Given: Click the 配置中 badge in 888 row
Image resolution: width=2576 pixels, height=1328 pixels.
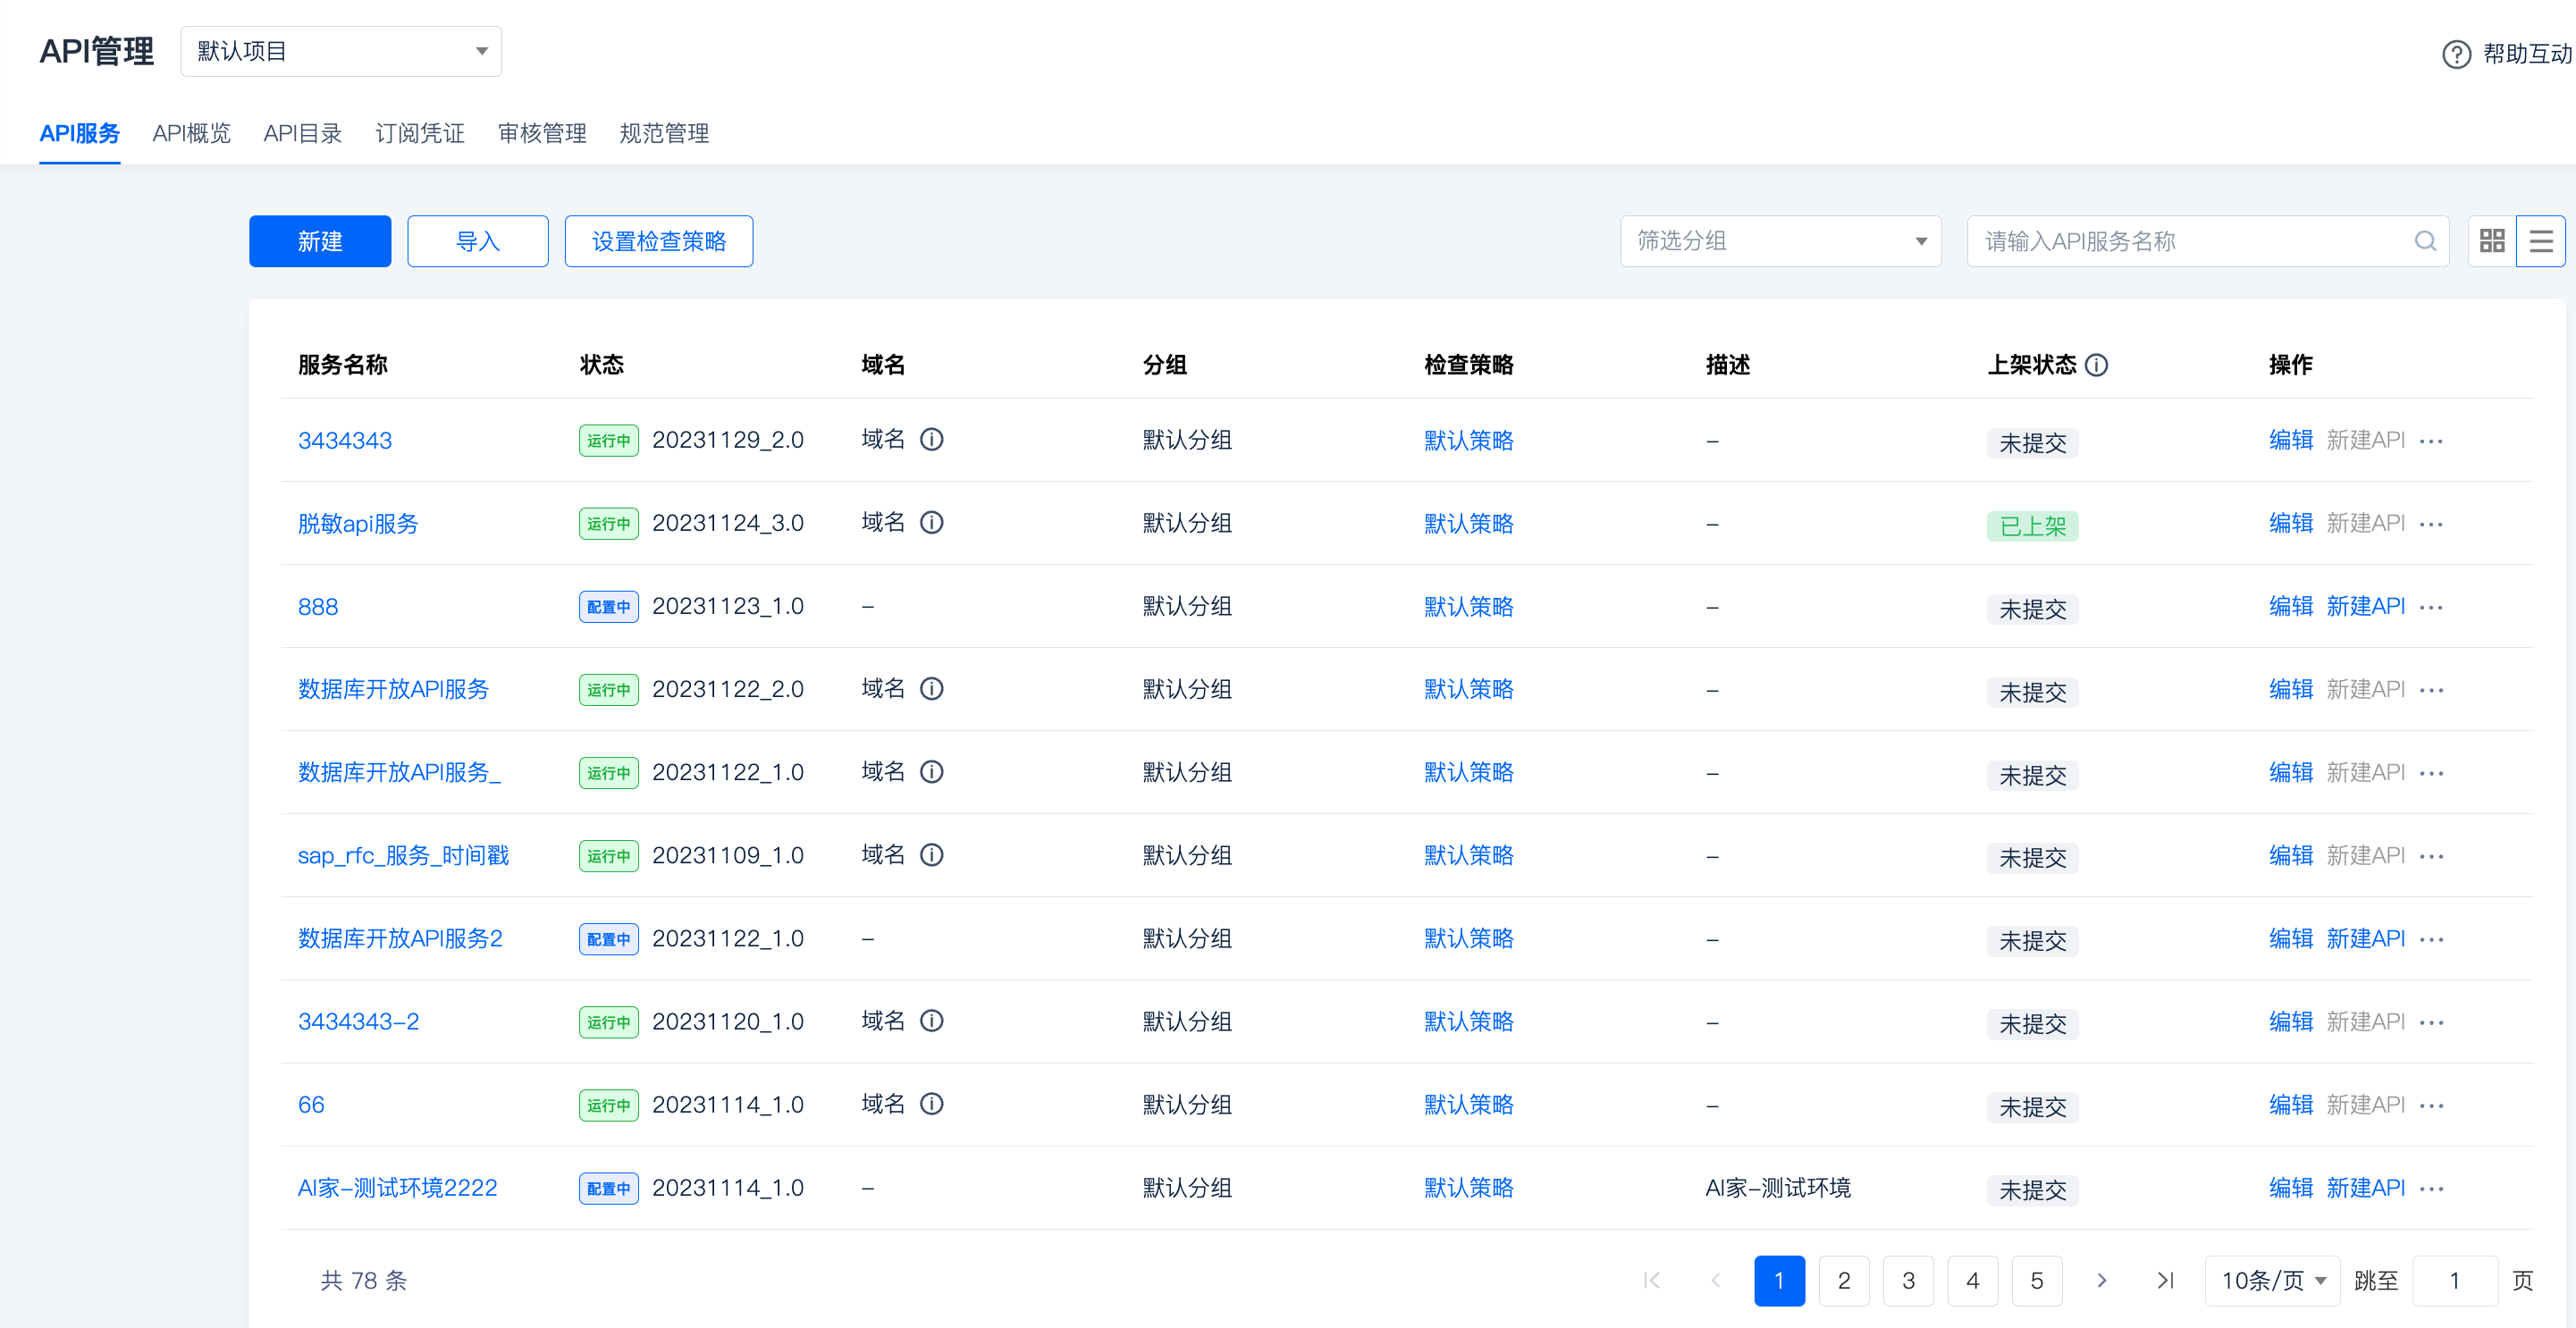Looking at the screenshot, I should click(x=609, y=607).
